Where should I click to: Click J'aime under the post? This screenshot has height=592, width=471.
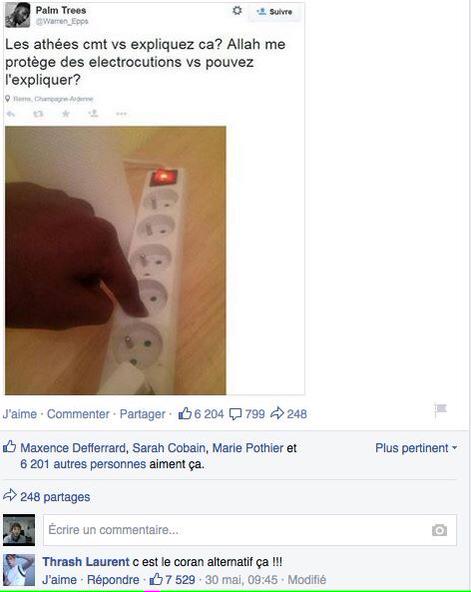(x=20, y=414)
